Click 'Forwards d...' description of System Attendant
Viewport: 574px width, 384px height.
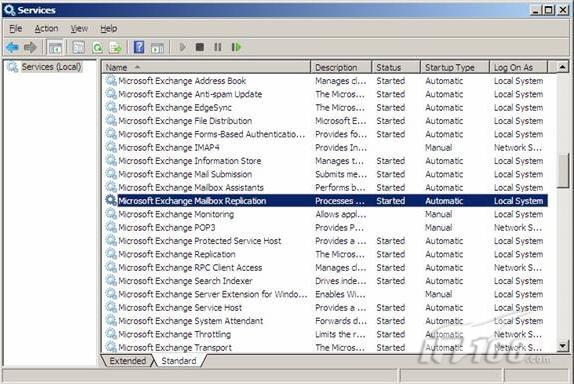[340, 321]
